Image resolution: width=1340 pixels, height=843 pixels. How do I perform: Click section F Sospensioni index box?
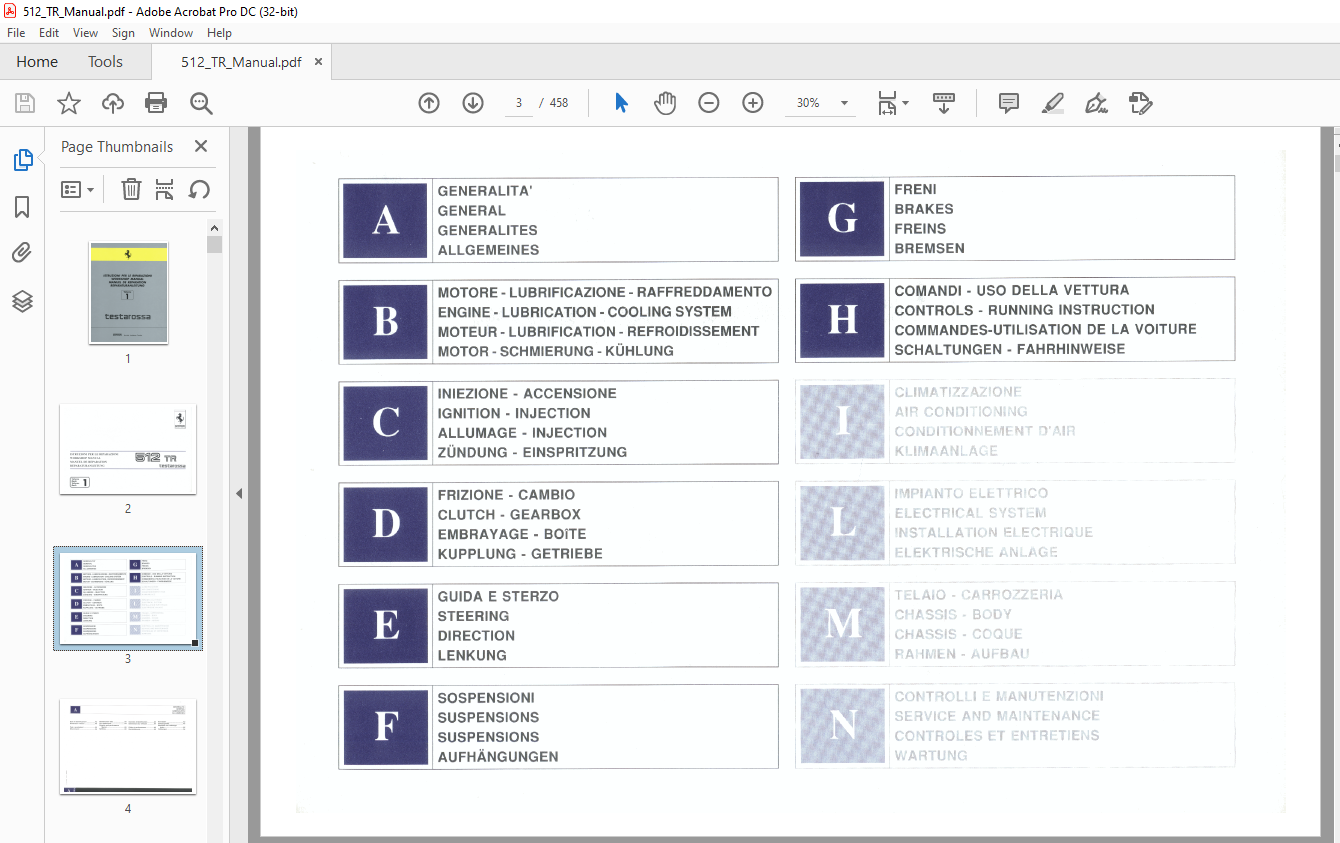(x=558, y=727)
